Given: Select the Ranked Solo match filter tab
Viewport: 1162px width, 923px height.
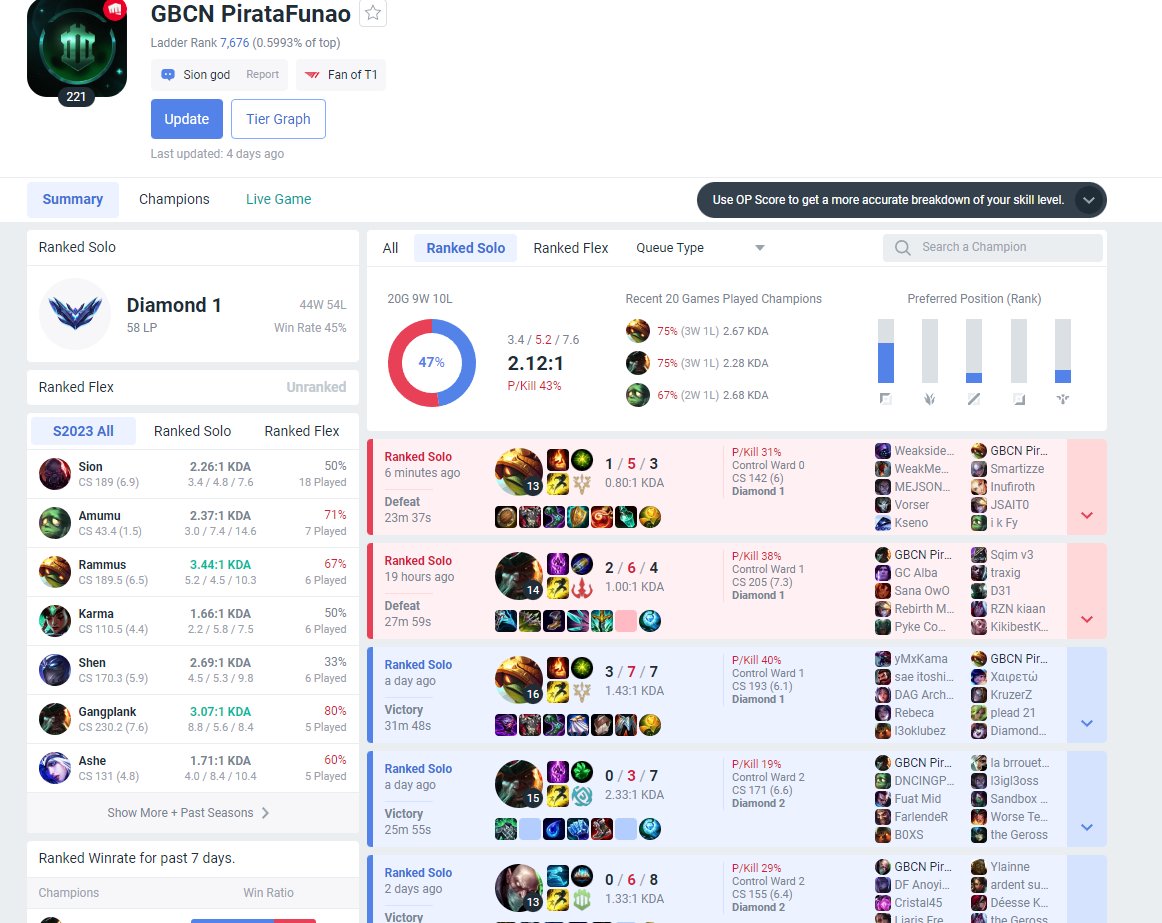Looking at the screenshot, I should pyautogui.click(x=465, y=248).
